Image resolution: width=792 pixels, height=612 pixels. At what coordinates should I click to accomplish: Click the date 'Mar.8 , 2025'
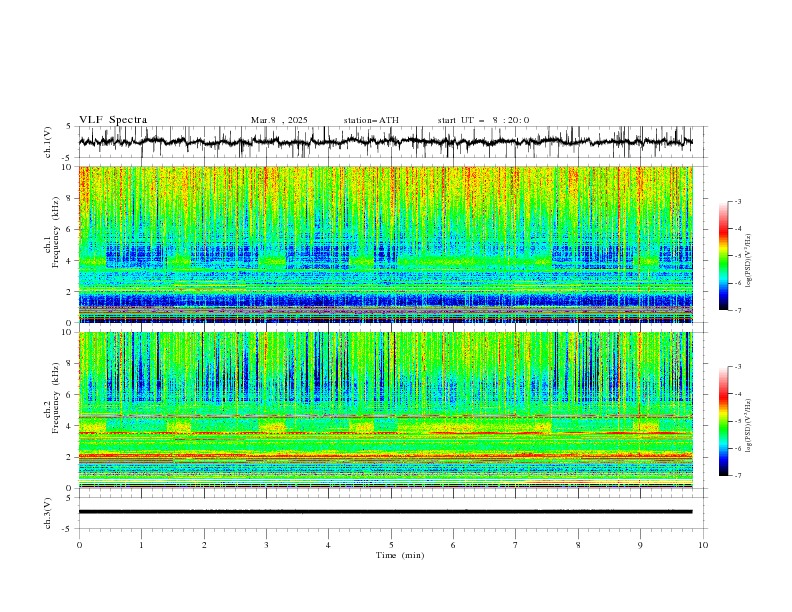[x=279, y=120]
